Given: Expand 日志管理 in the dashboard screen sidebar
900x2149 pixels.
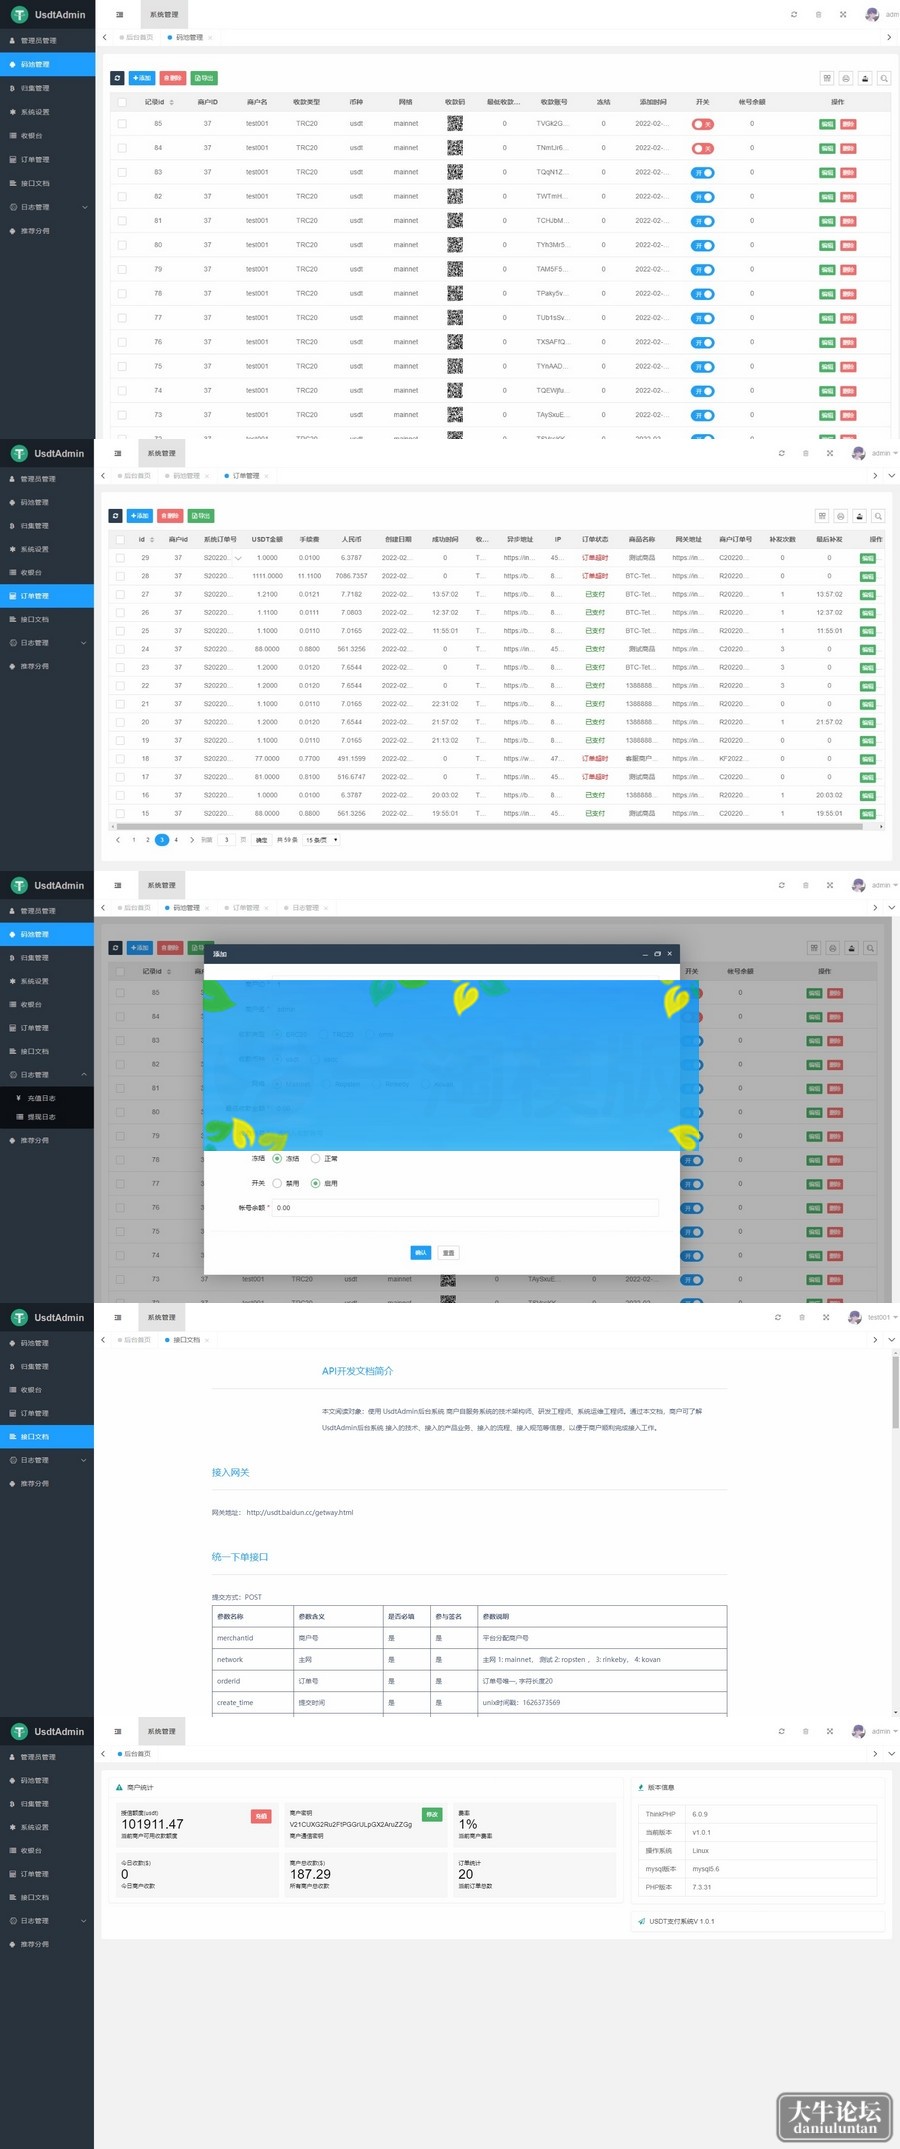Looking at the screenshot, I should (47, 1920).
